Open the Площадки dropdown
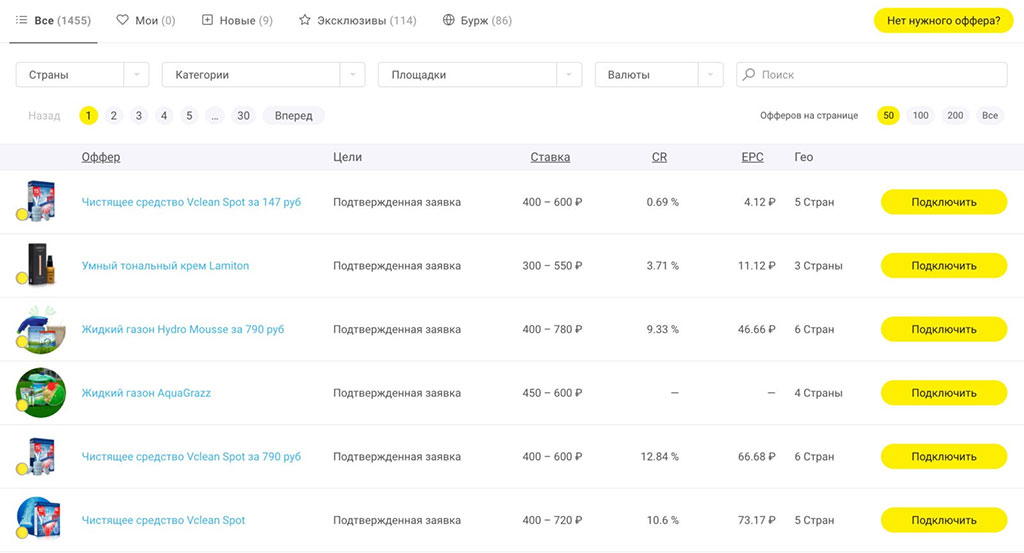 click(479, 75)
